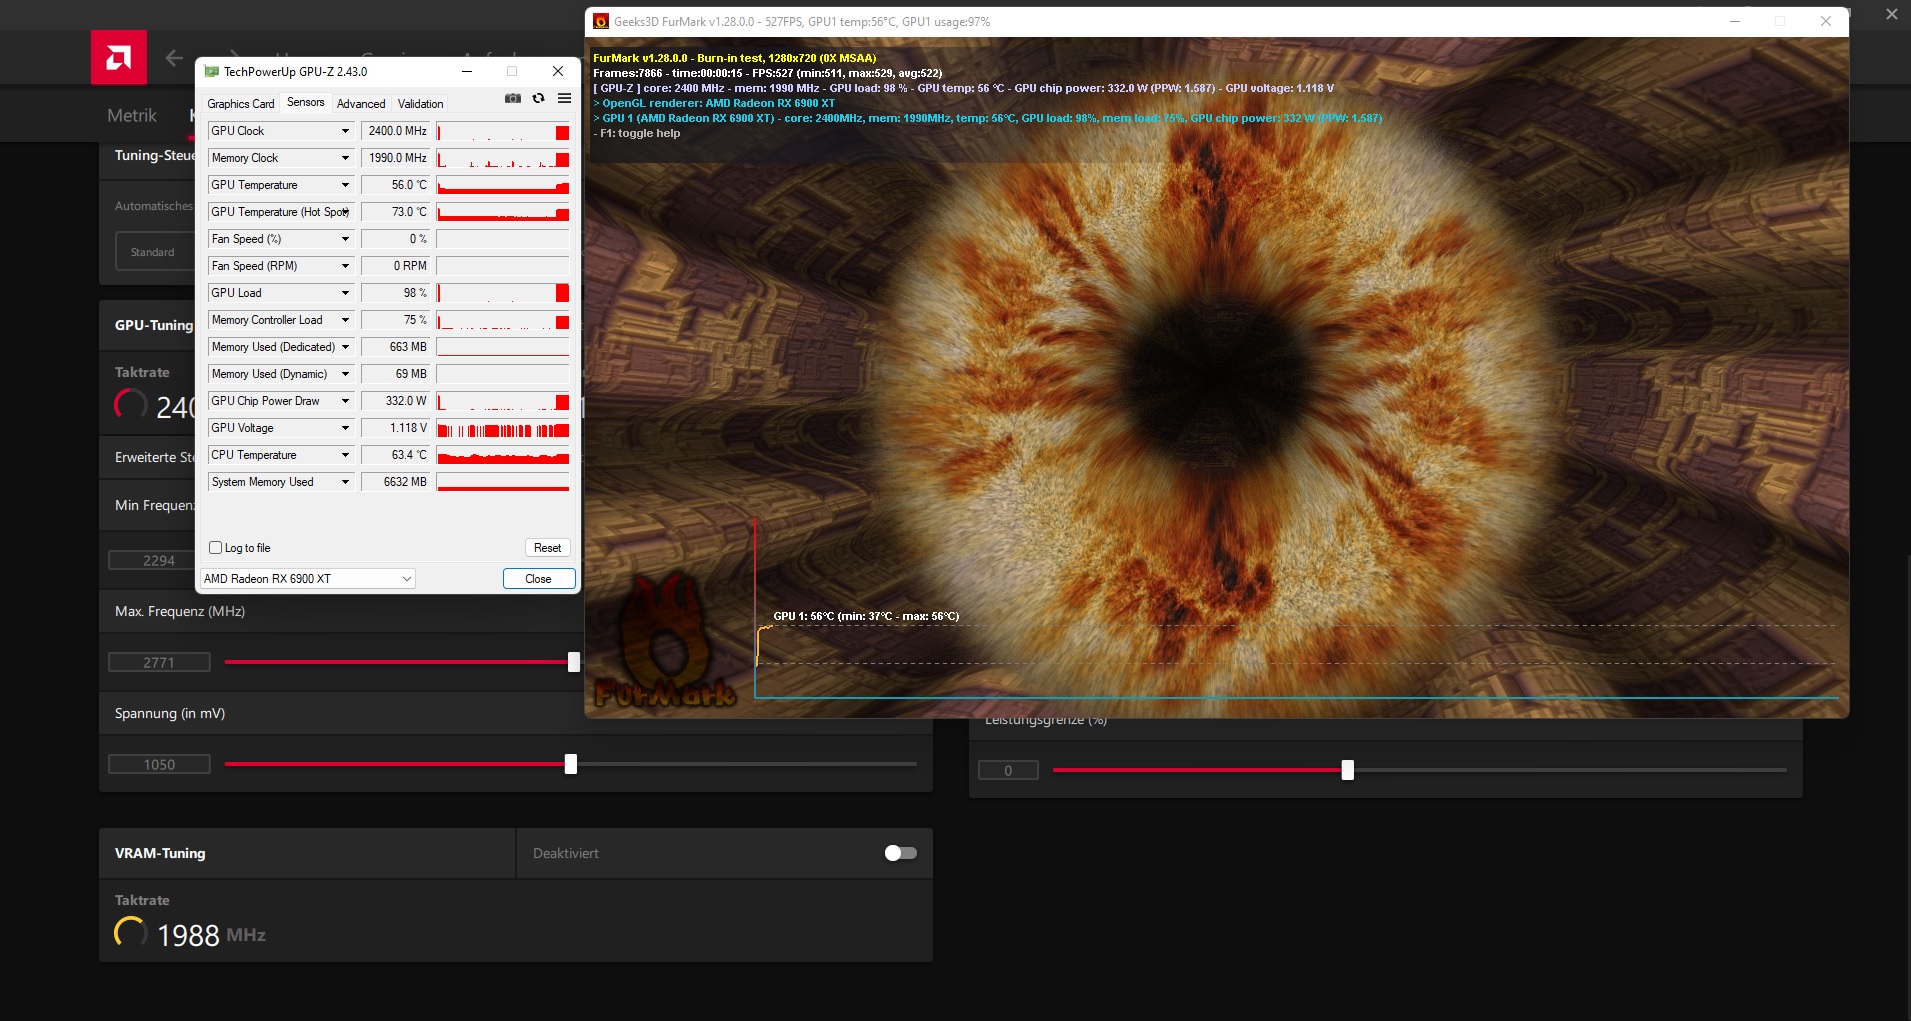
Task: Adjust Spannung (in mV) slider handle
Action: [x=570, y=764]
